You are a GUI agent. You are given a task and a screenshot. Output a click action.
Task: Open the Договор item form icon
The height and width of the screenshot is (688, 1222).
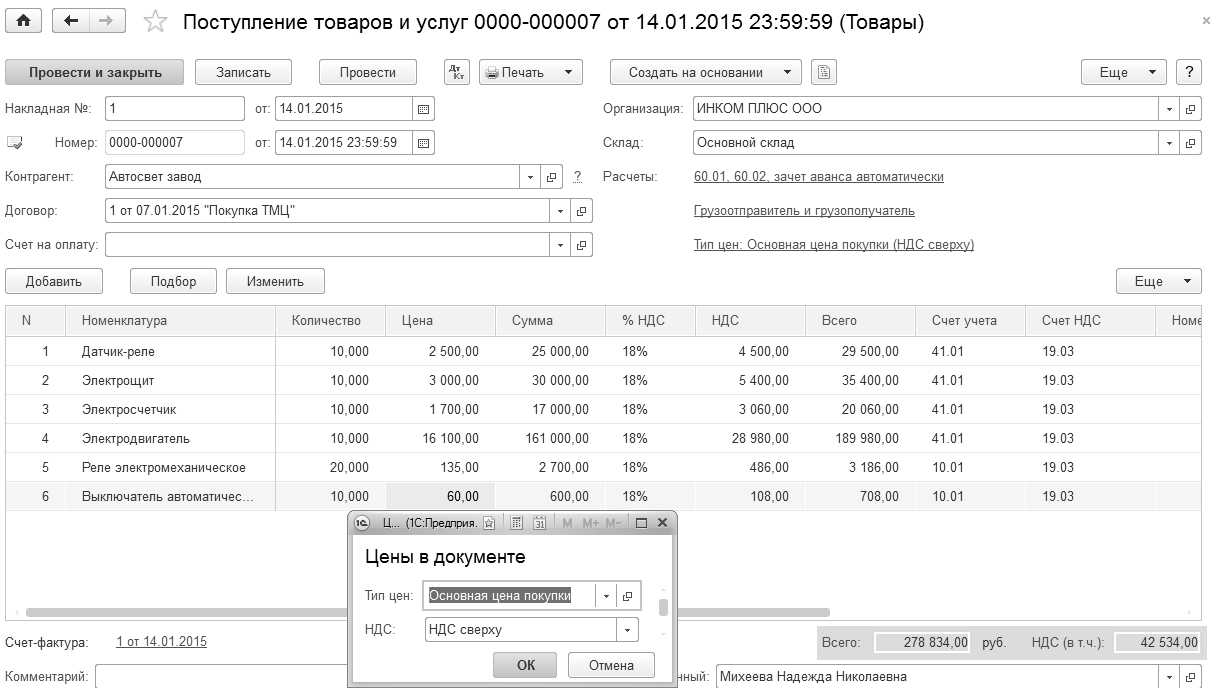click(582, 211)
